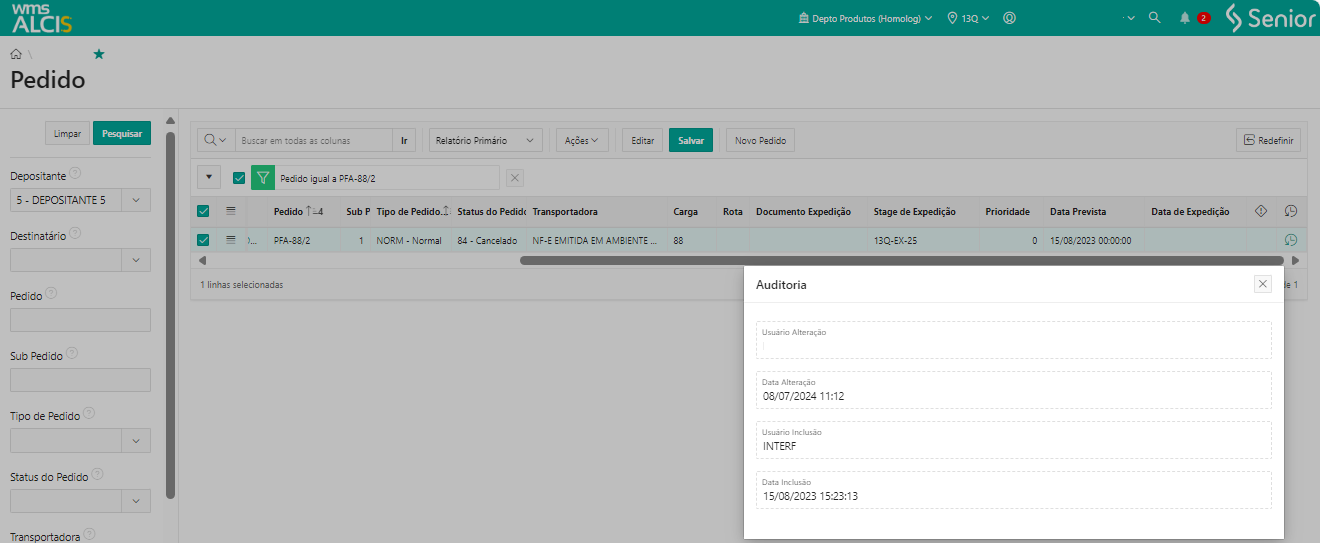Click the header search magnifier

(x=1154, y=18)
